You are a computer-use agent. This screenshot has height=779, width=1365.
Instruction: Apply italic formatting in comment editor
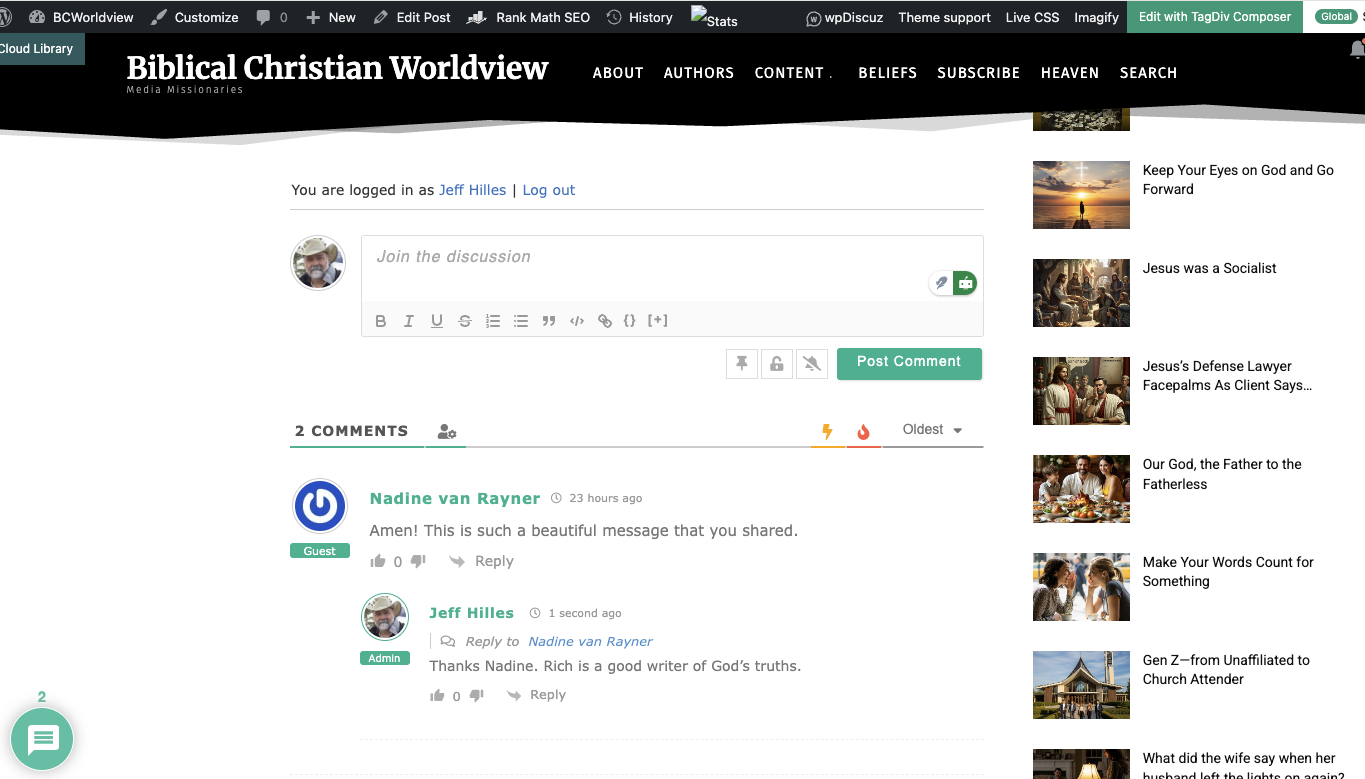(409, 321)
